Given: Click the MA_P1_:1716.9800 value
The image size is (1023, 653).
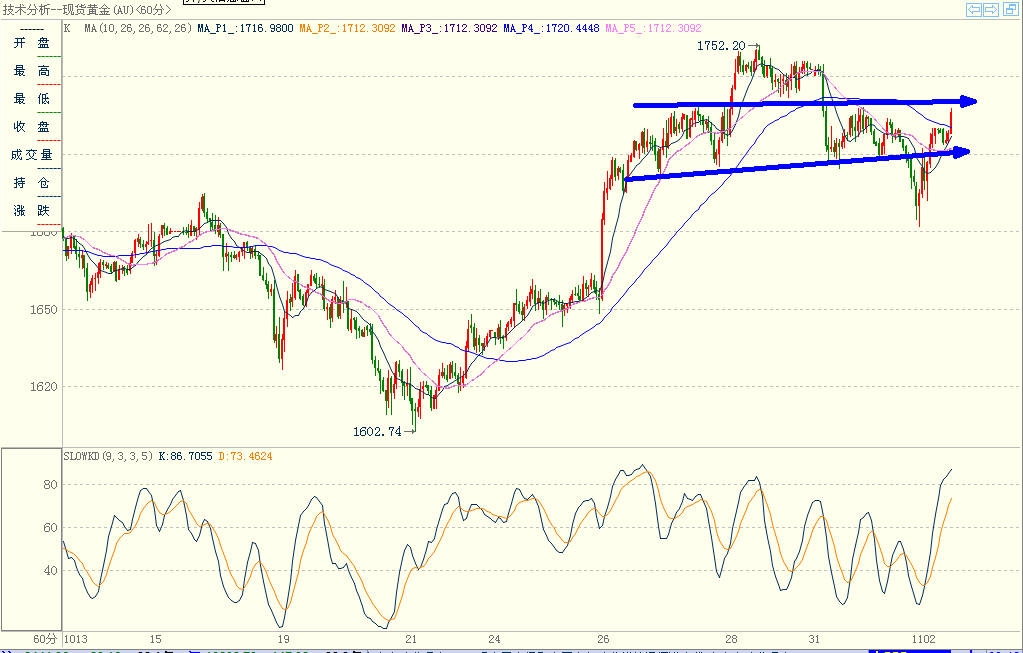Looking at the screenshot, I should click(x=245, y=28).
